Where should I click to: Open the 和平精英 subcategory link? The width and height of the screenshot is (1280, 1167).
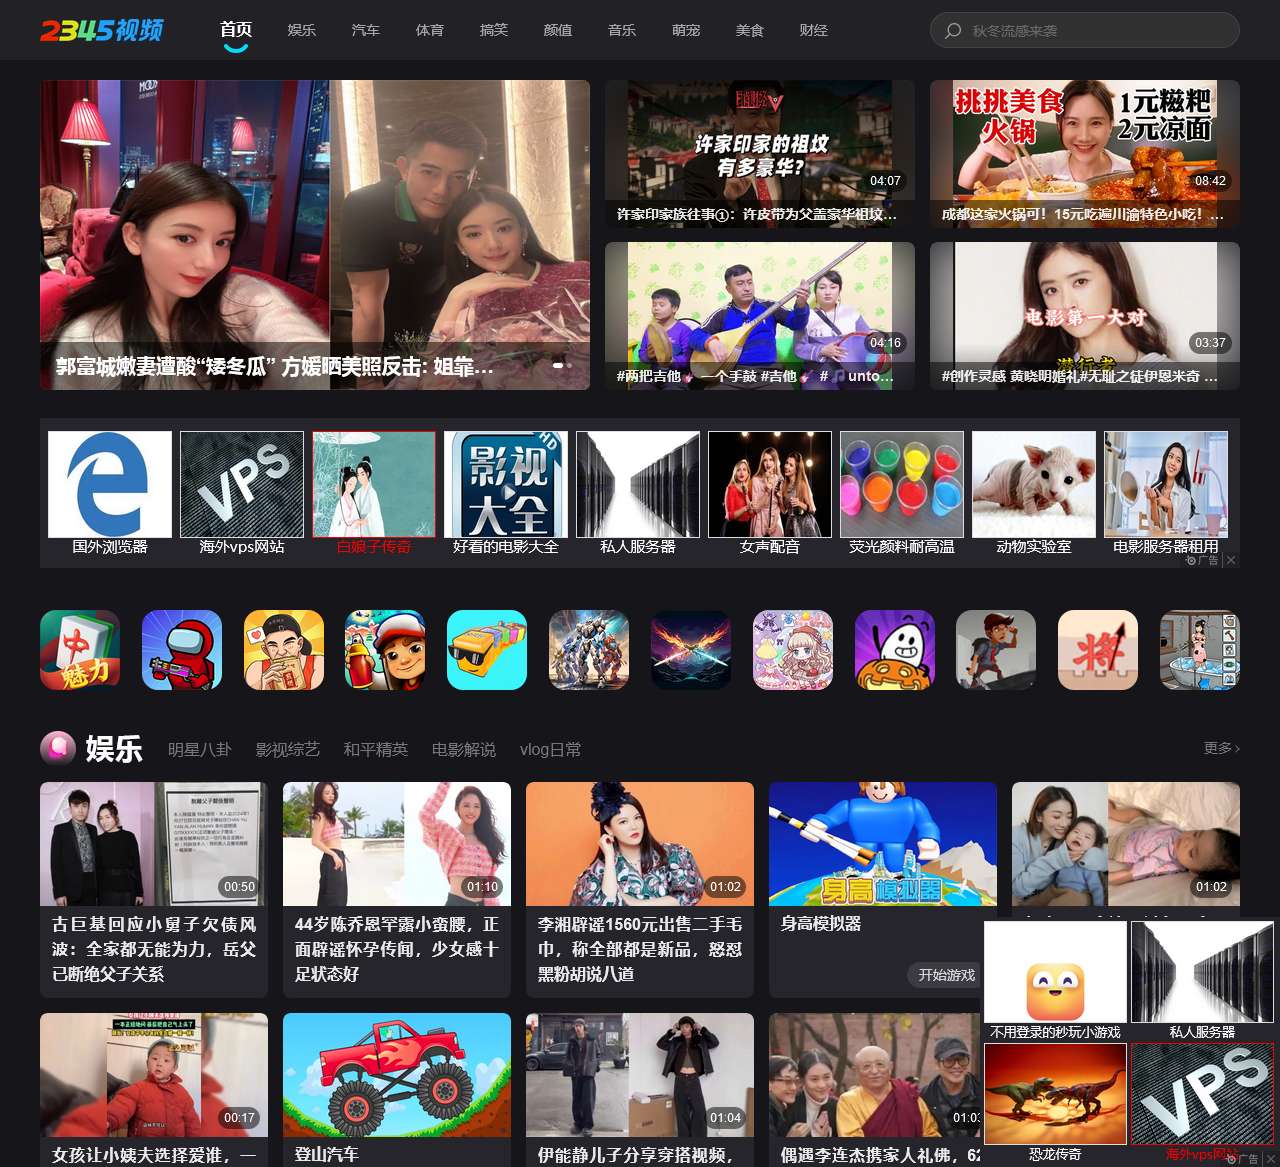point(375,749)
